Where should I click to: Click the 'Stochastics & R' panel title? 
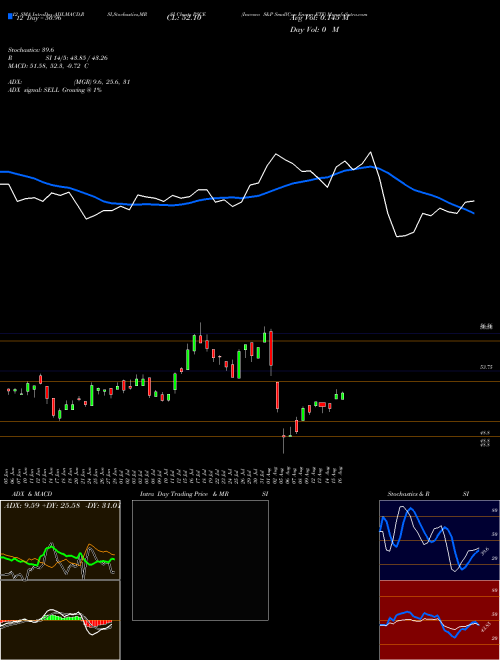[408, 494]
